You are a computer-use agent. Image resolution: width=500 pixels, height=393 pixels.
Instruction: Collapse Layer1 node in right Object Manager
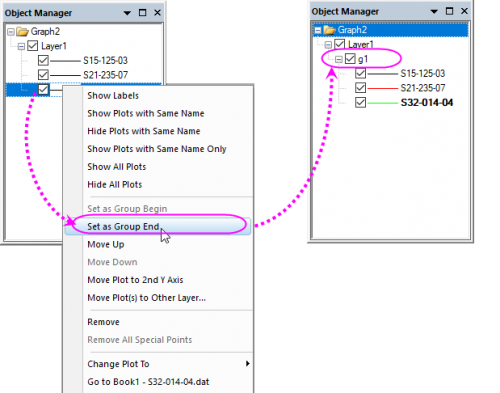(x=328, y=44)
